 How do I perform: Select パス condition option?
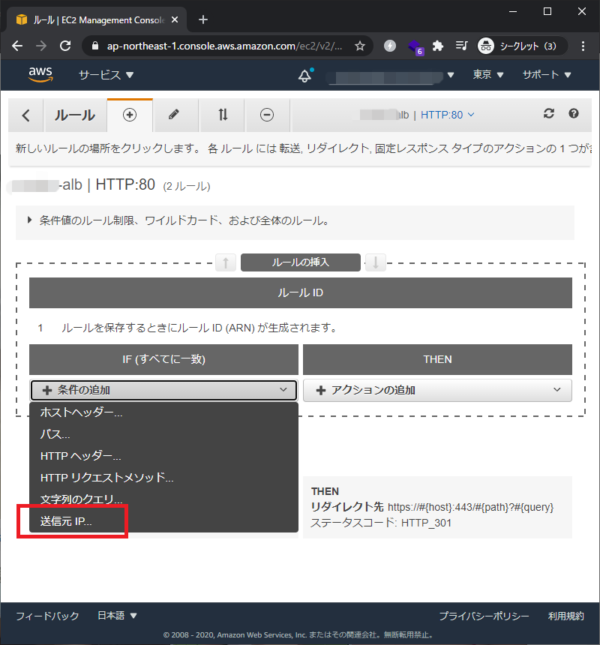coord(164,434)
